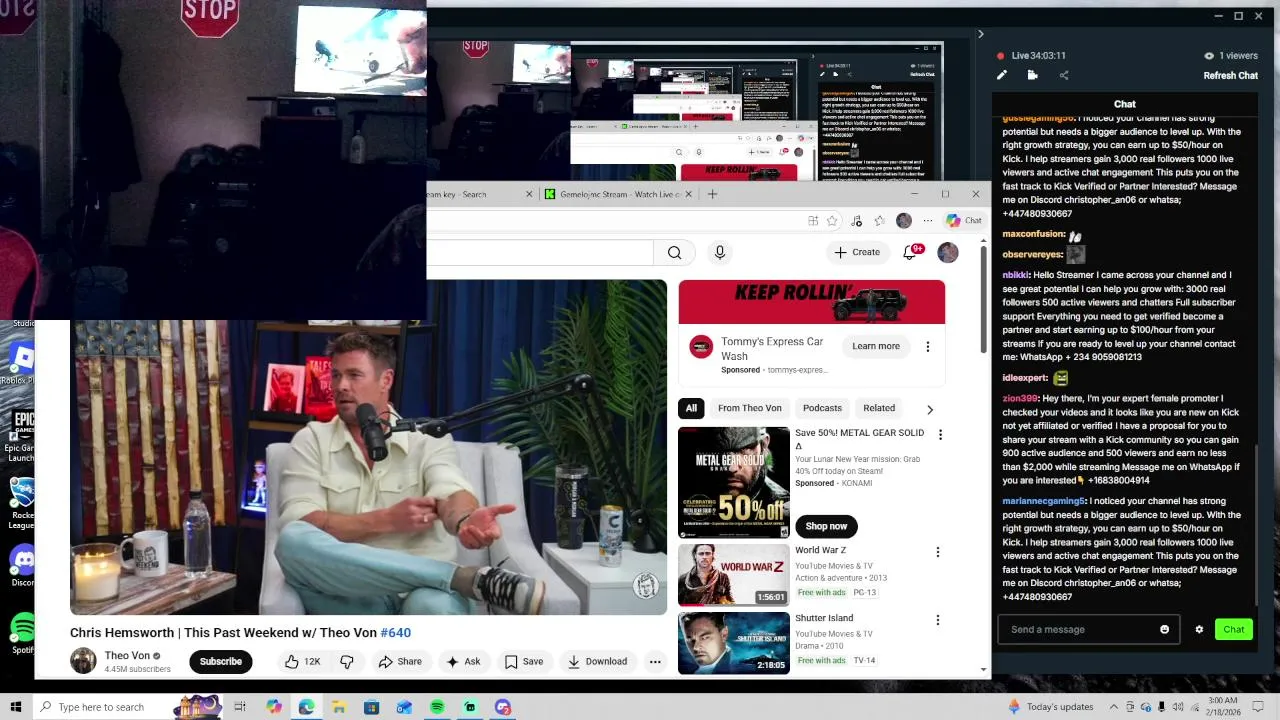Image resolution: width=1280 pixels, height=720 pixels.
Task: Click the Share button under video
Action: [x=400, y=661]
